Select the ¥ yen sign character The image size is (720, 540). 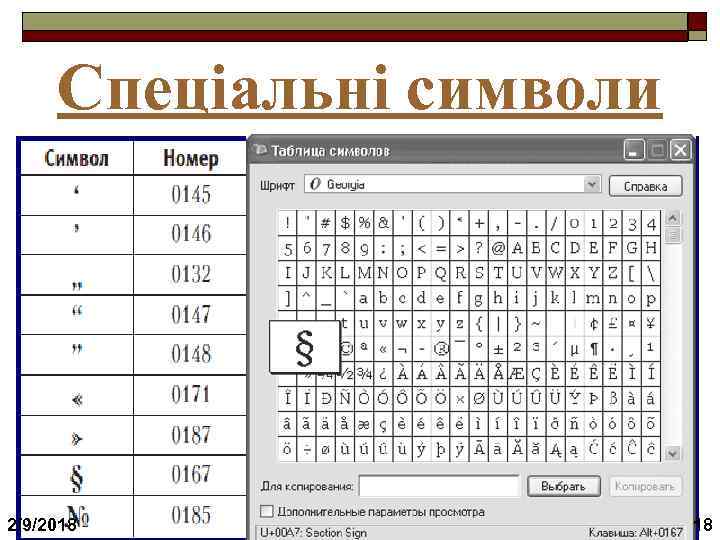[651, 323]
